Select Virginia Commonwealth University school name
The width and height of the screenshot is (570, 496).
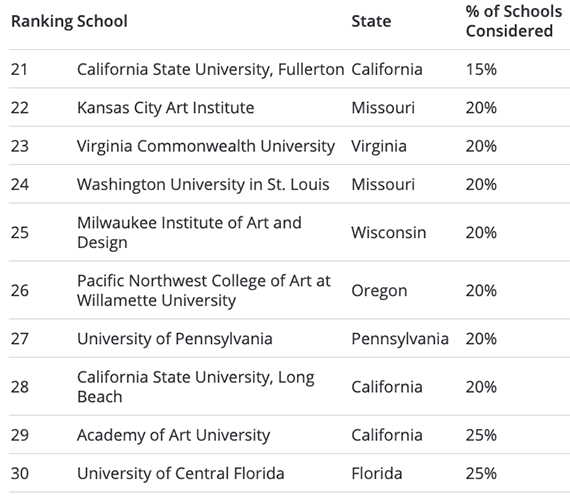(x=206, y=147)
